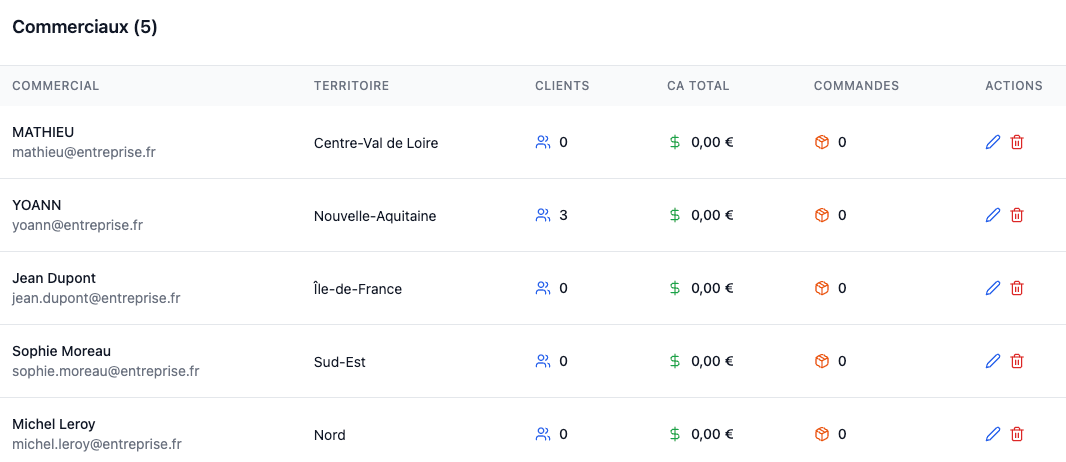Edit Jean Dupont's record
Screen dimensions: 1066x462
tap(993, 288)
